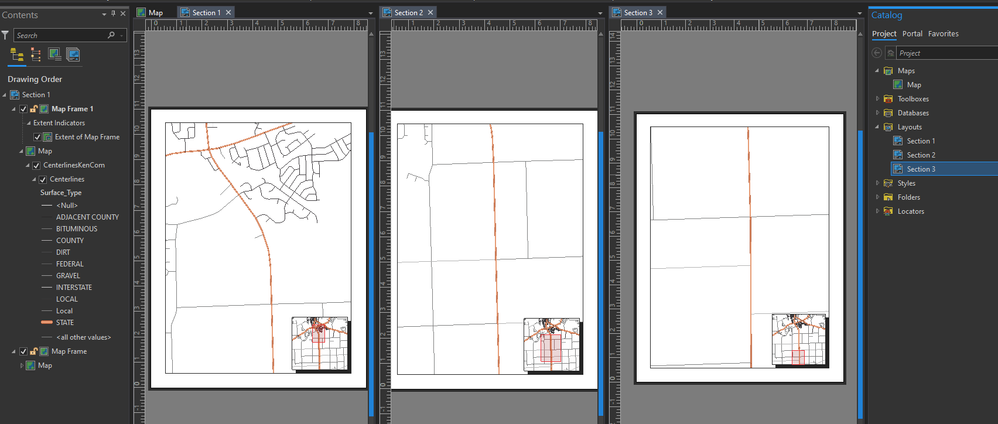
Task: Click the Layouts folder icon in Catalog
Action: (889, 127)
